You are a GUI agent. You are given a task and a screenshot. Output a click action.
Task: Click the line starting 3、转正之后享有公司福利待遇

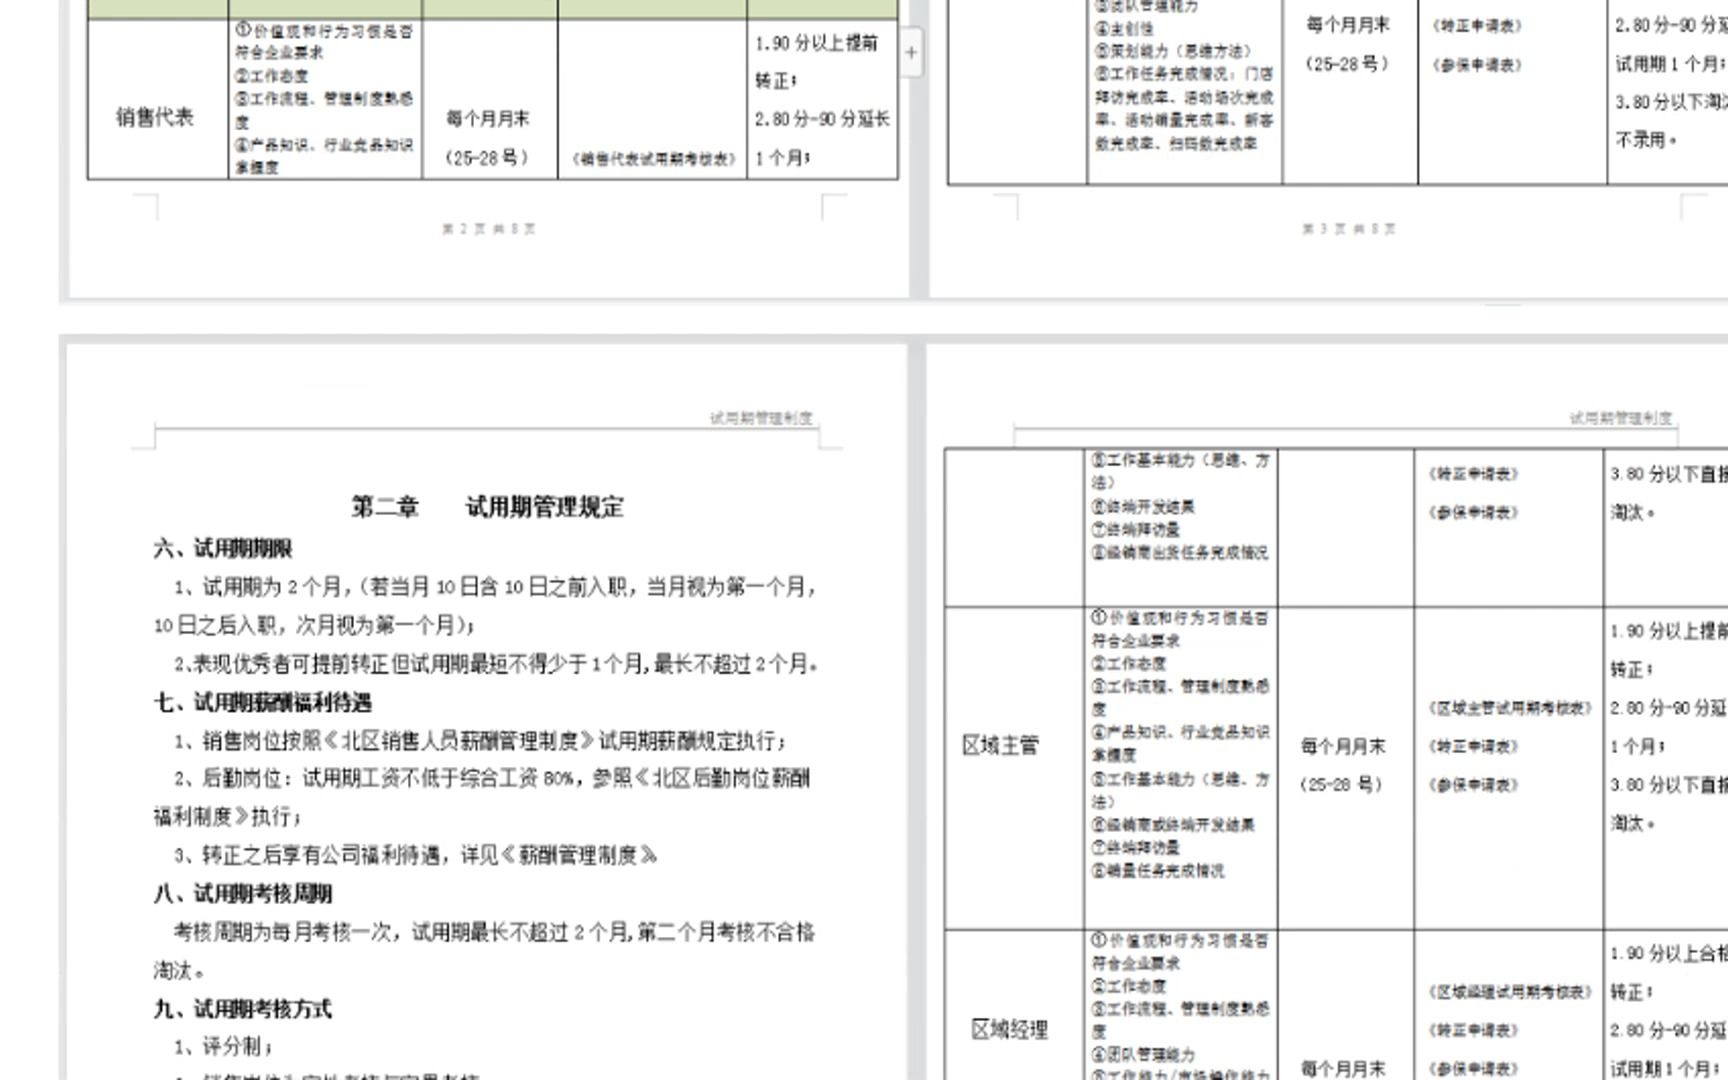pyautogui.click(x=416, y=856)
